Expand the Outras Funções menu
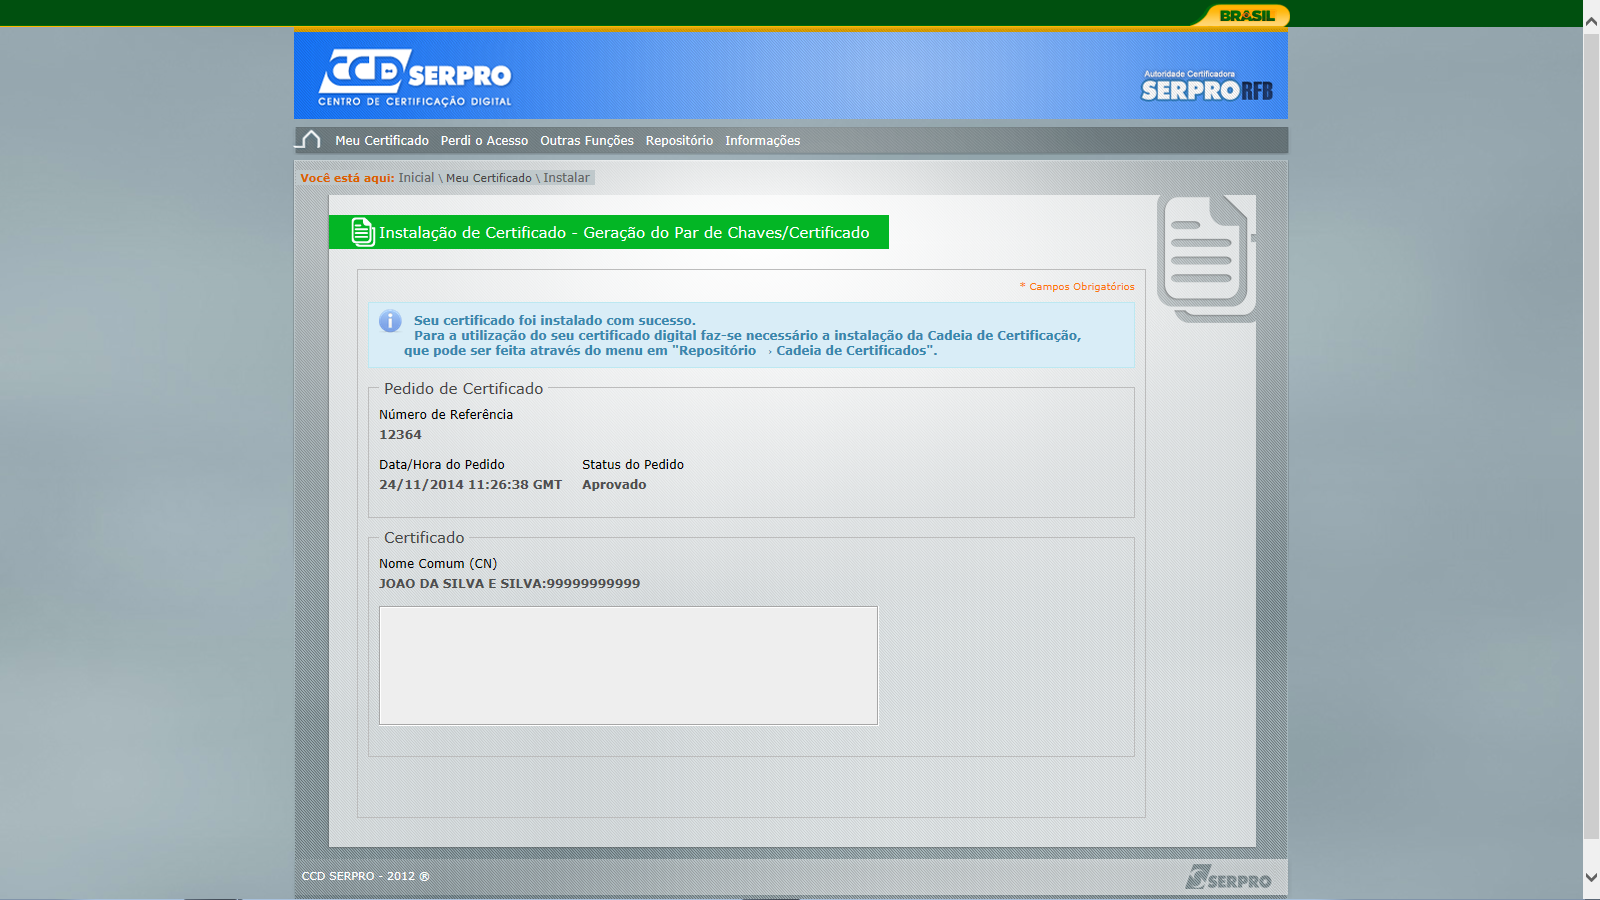The width and height of the screenshot is (1600, 900). pyautogui.click(x=587, y=141)
